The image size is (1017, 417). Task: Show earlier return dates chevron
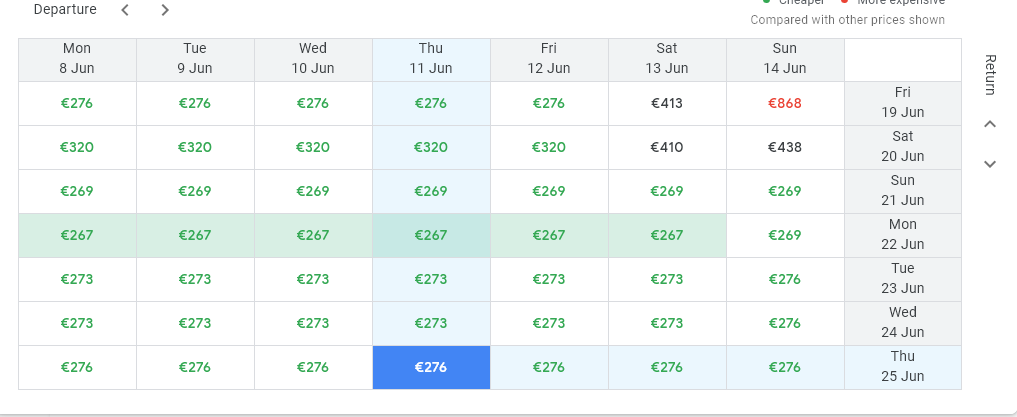(x=990, y=124)
